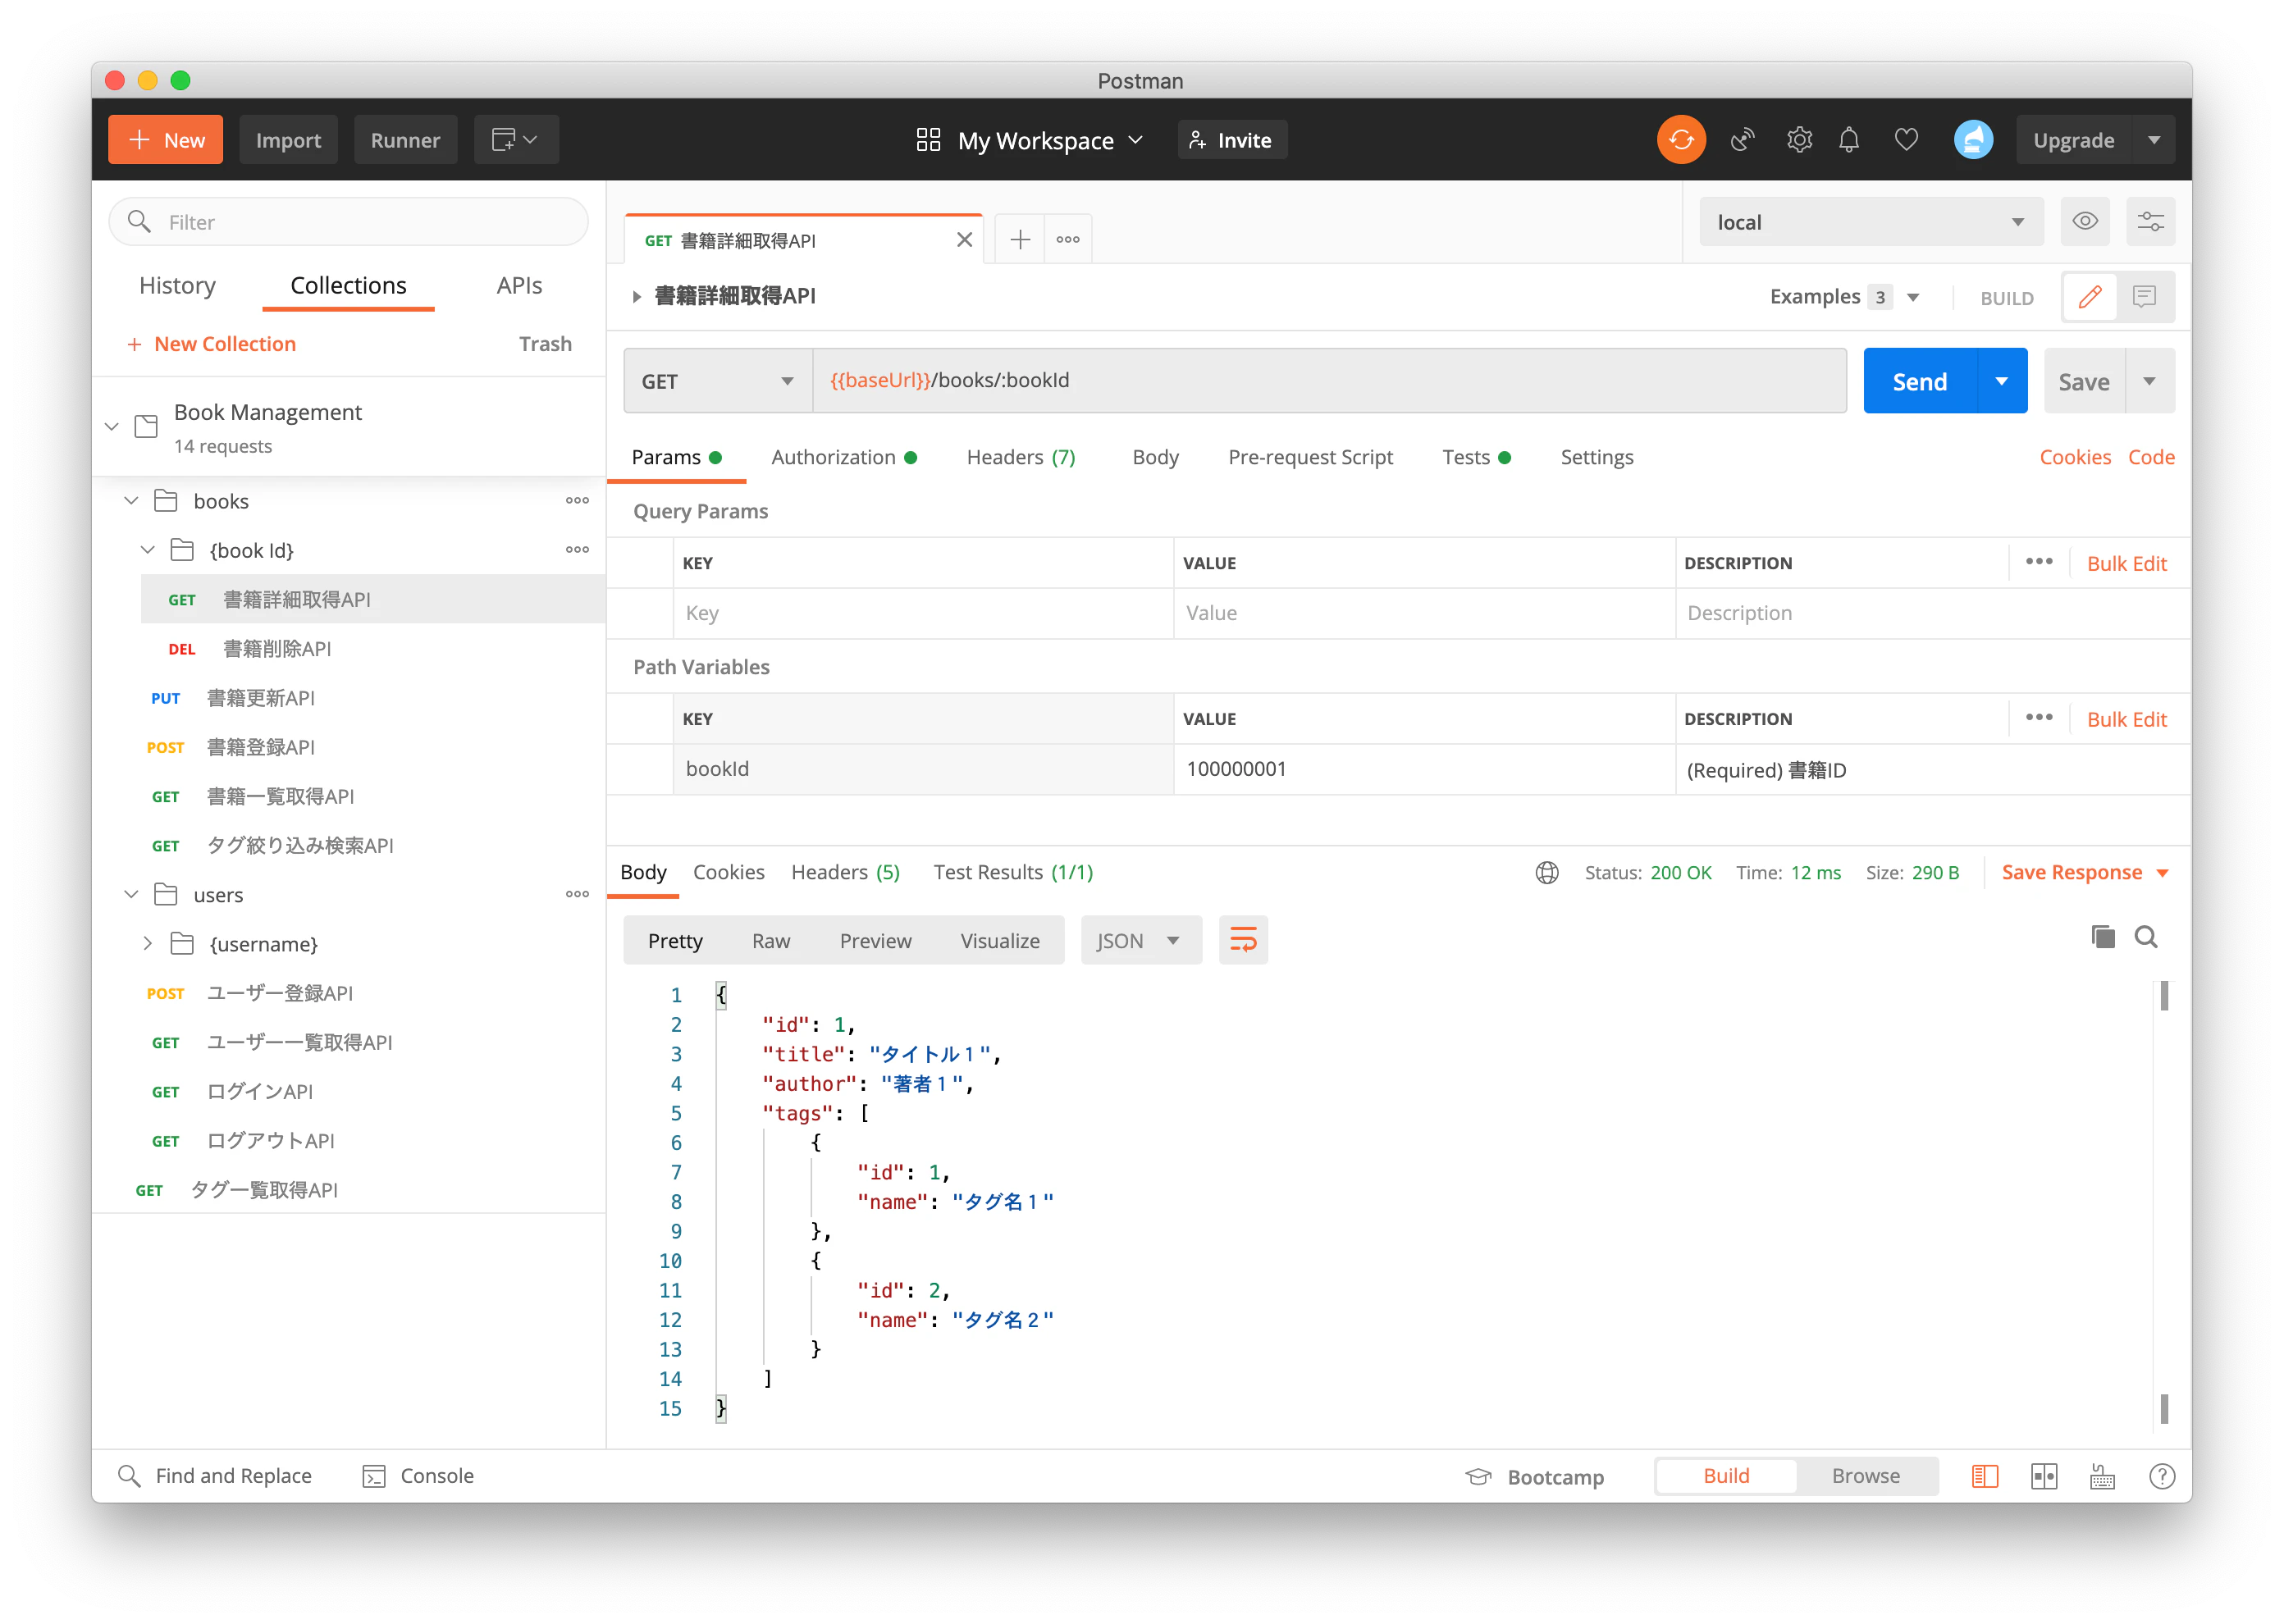Click the sync status icon
Viewport: 2284px width, 1624px height.
1680,140
